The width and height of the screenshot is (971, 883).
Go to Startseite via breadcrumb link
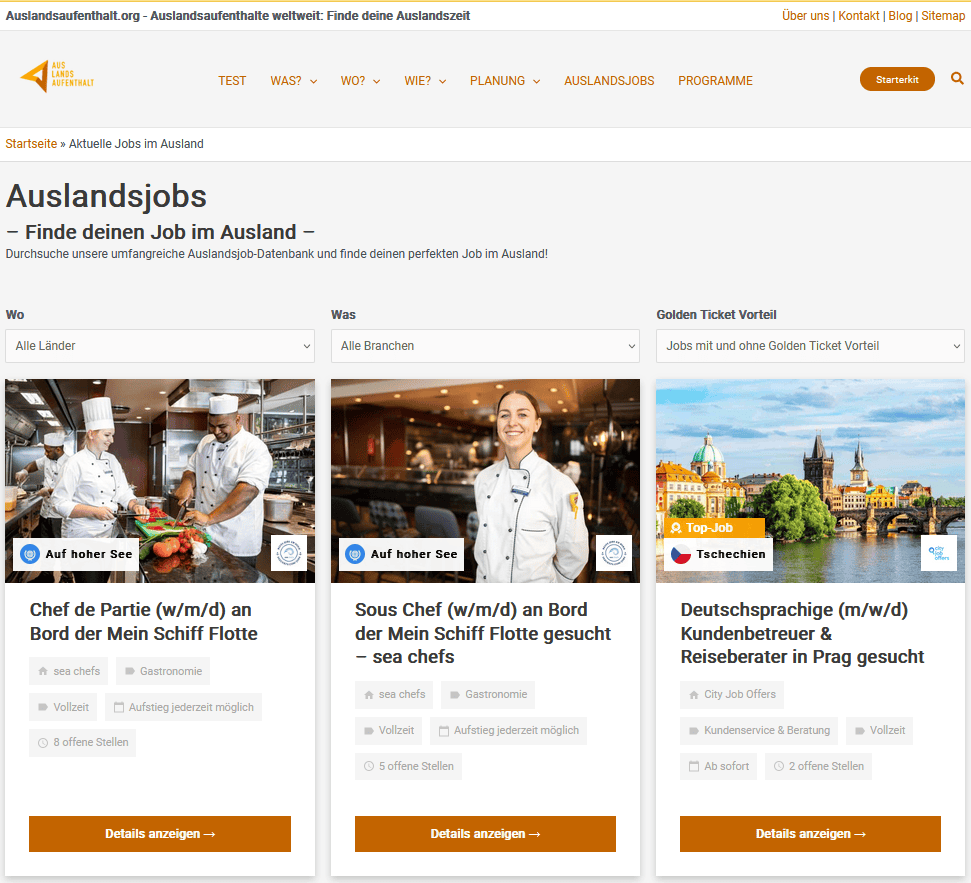(x=31, y=144)
